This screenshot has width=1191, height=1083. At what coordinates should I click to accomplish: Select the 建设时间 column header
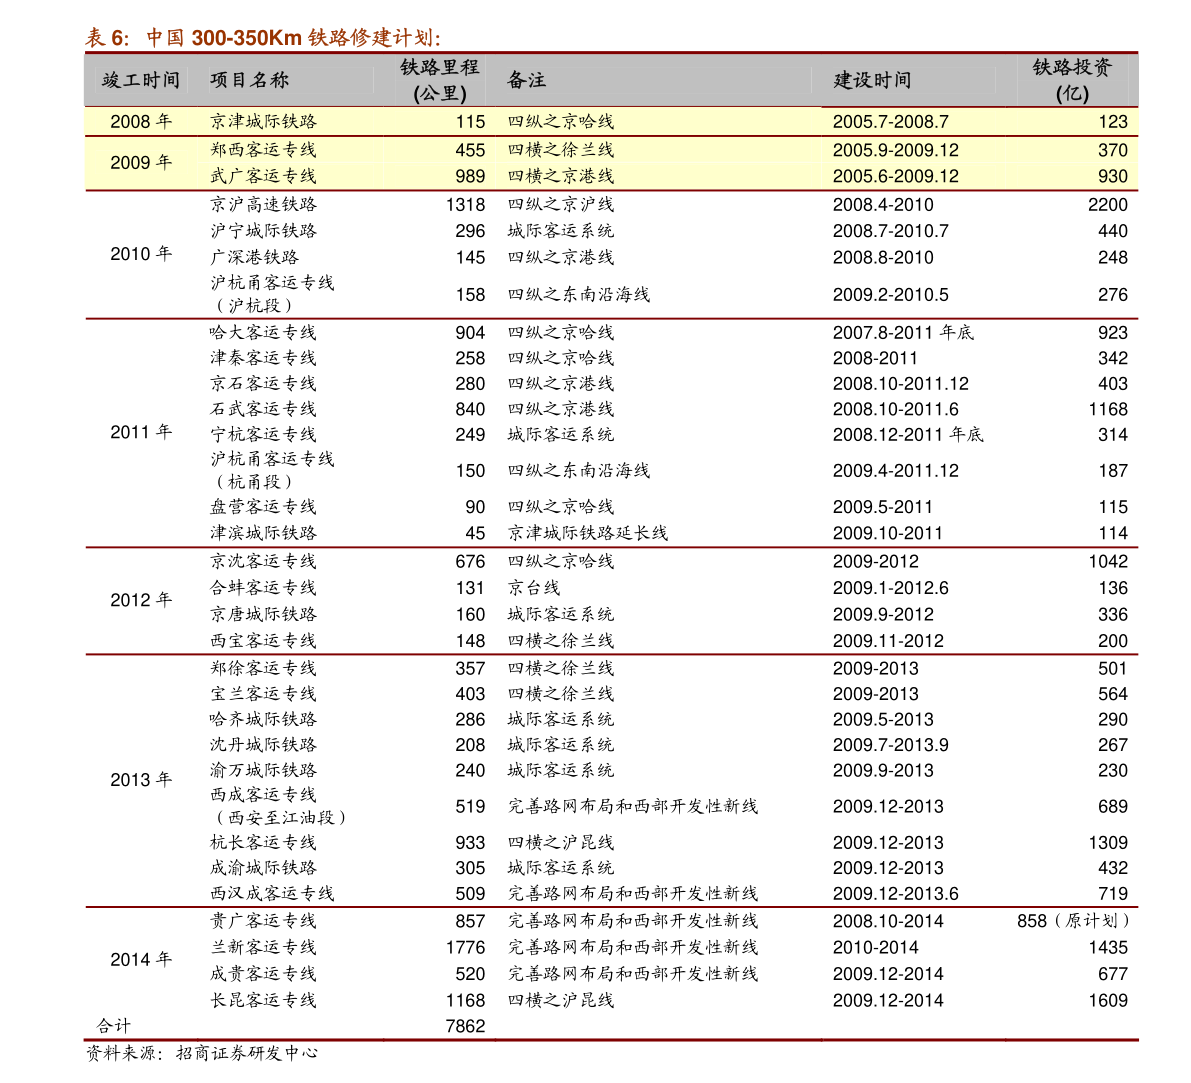(872, 80)
